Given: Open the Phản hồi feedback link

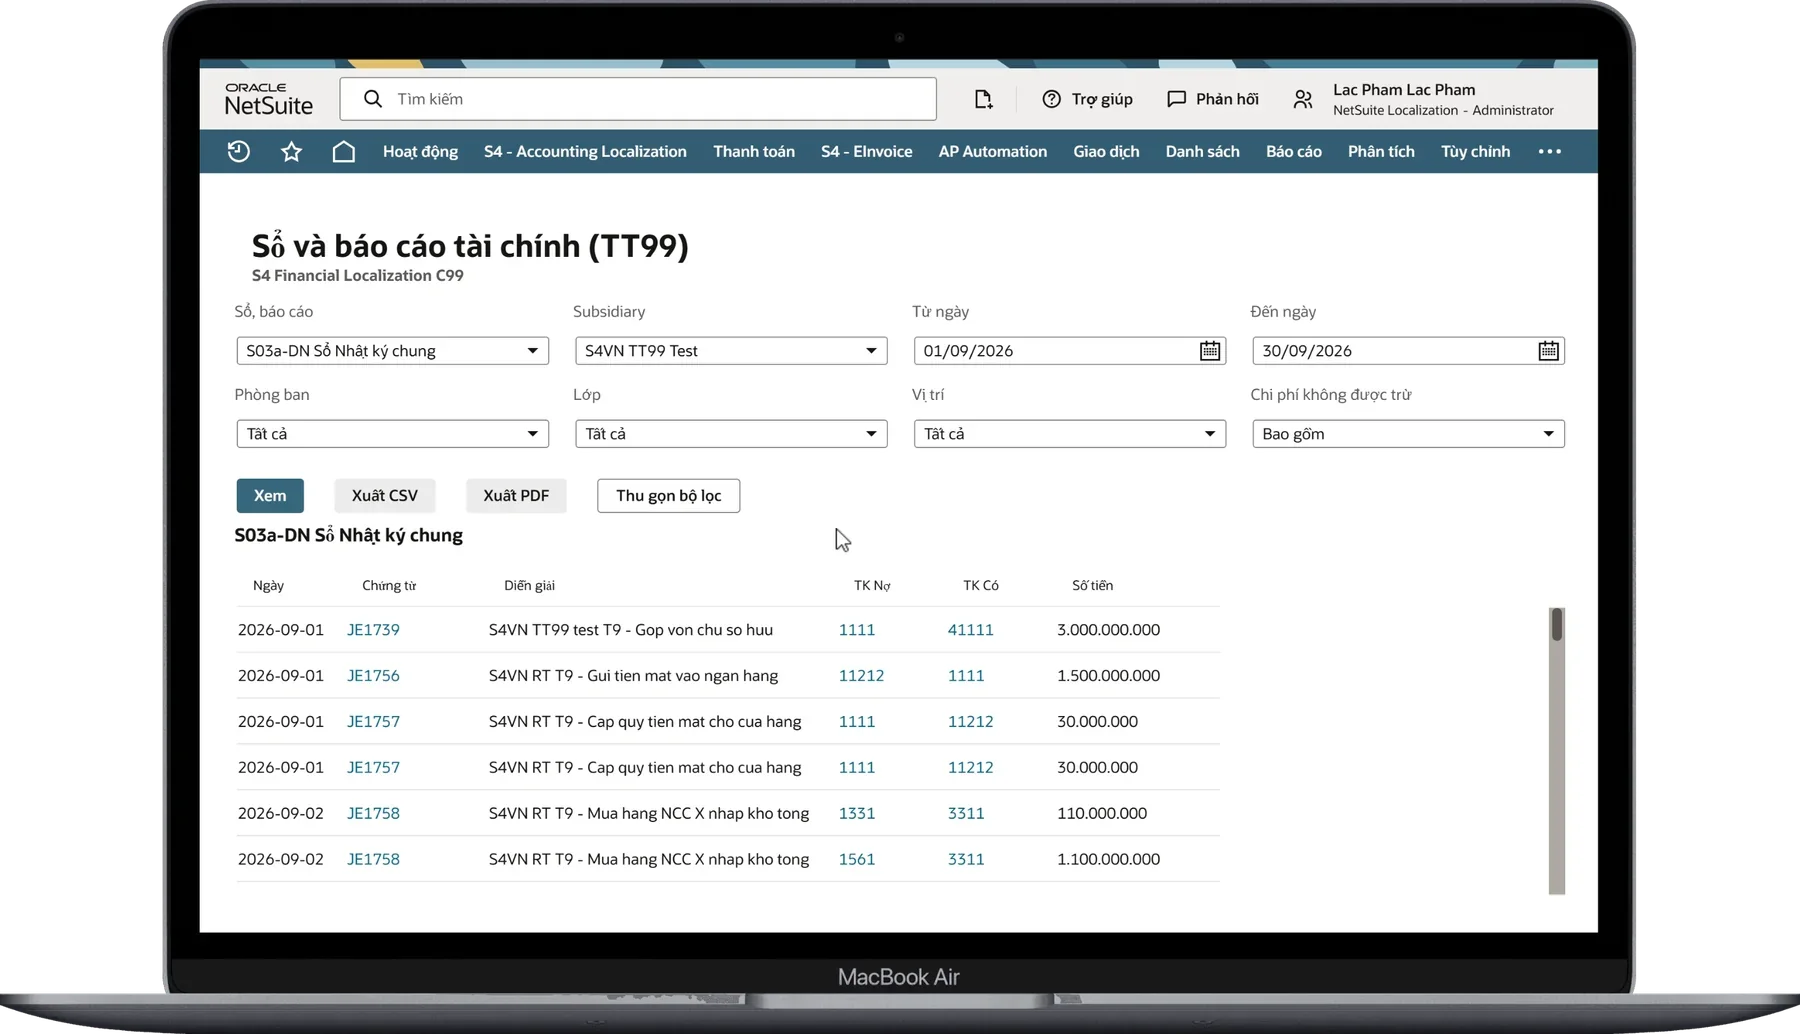Looking at the screenshot, I should pos(1213,99).
